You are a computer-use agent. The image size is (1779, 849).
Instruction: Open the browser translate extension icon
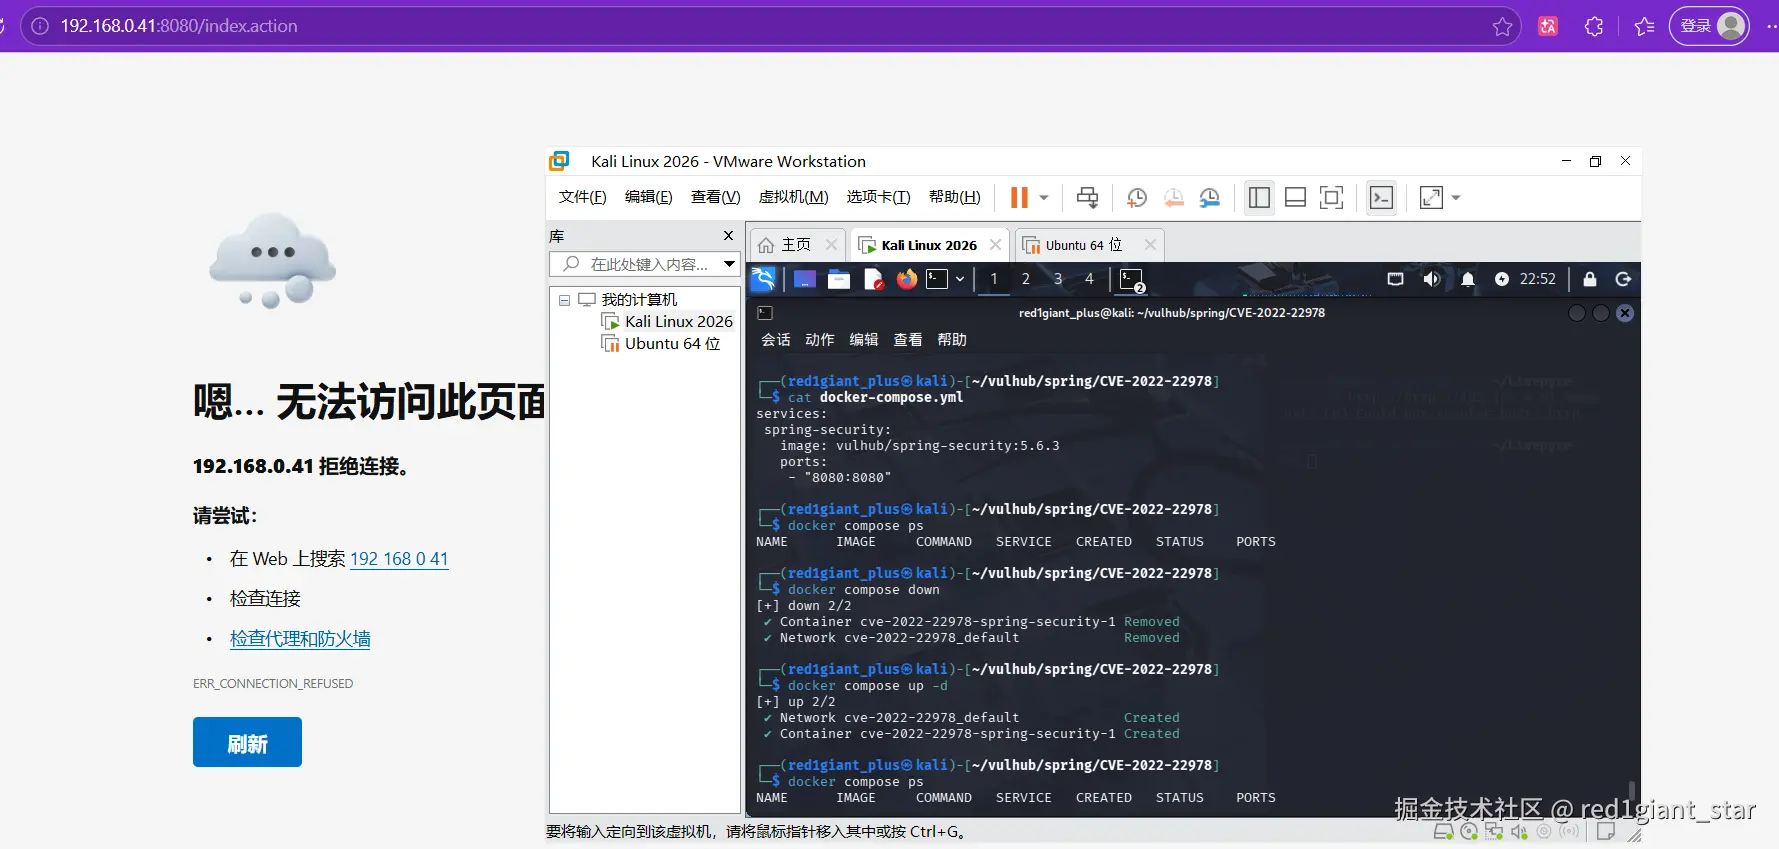[x=1548, y=26]
